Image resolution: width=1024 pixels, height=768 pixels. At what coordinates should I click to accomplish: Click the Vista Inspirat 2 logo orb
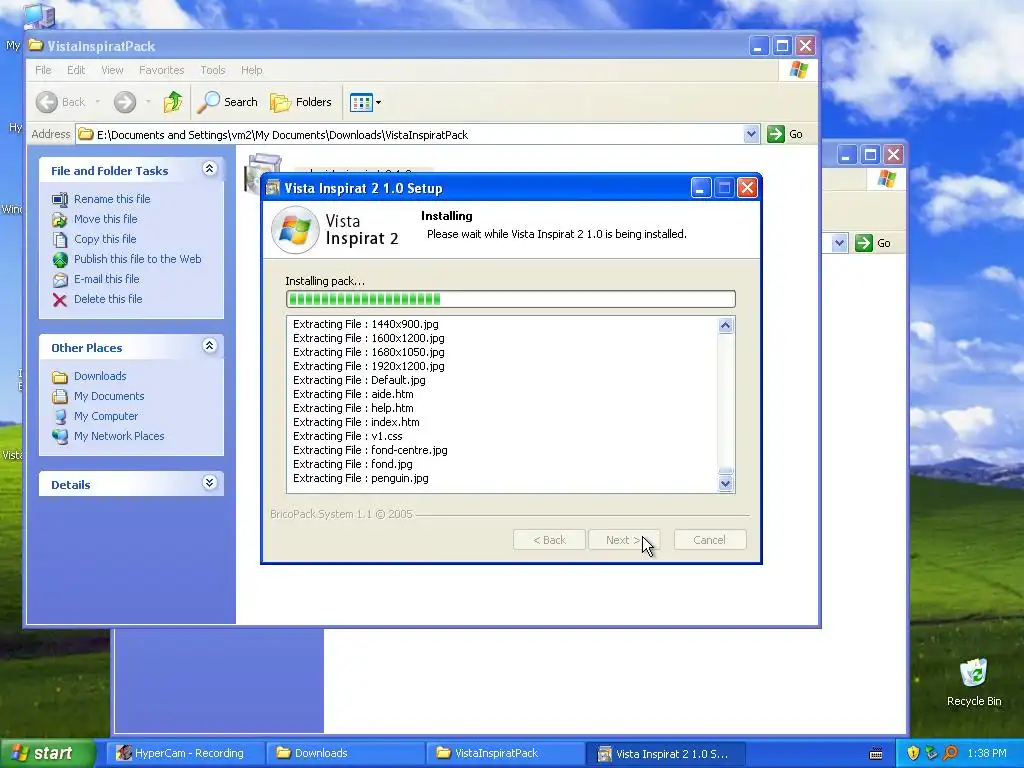pos(295,230)
